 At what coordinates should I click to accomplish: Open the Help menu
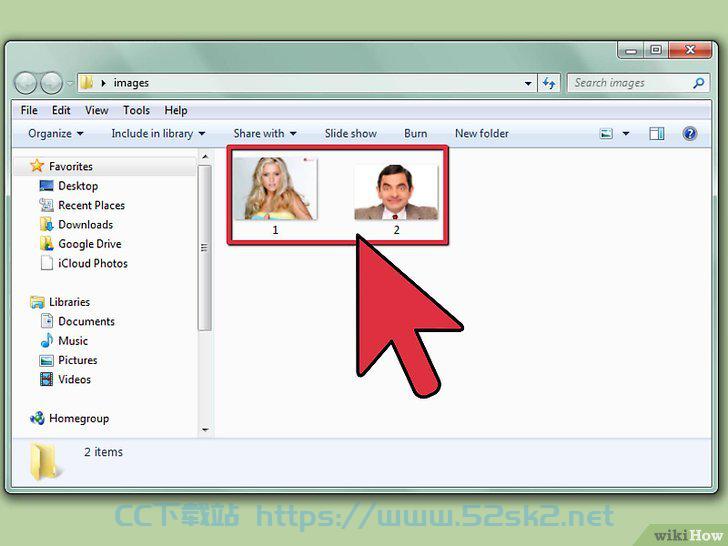pyautogui.click(x=176, y=110)
